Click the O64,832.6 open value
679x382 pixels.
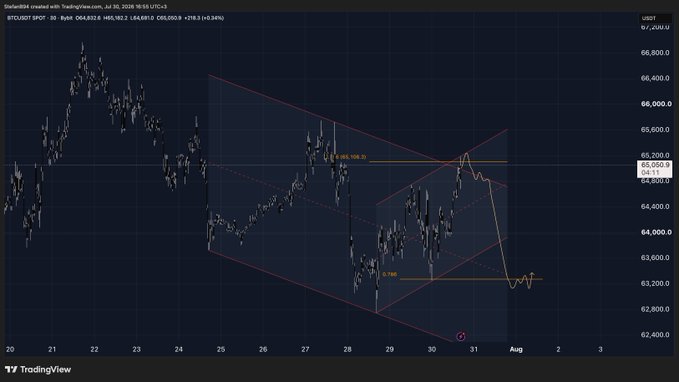[x=88, y=18]
